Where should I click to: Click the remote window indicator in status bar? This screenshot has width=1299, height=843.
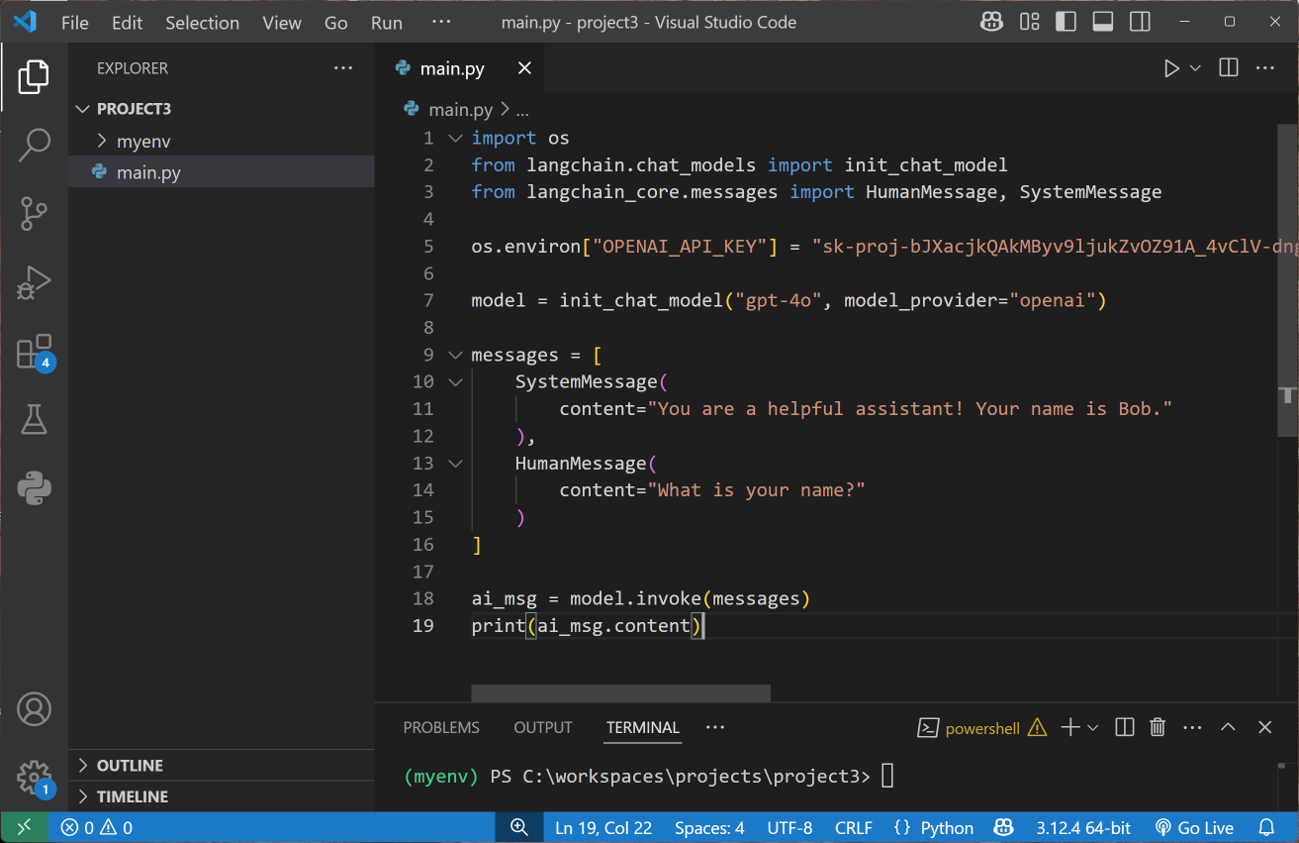click(x=24, y=827)
